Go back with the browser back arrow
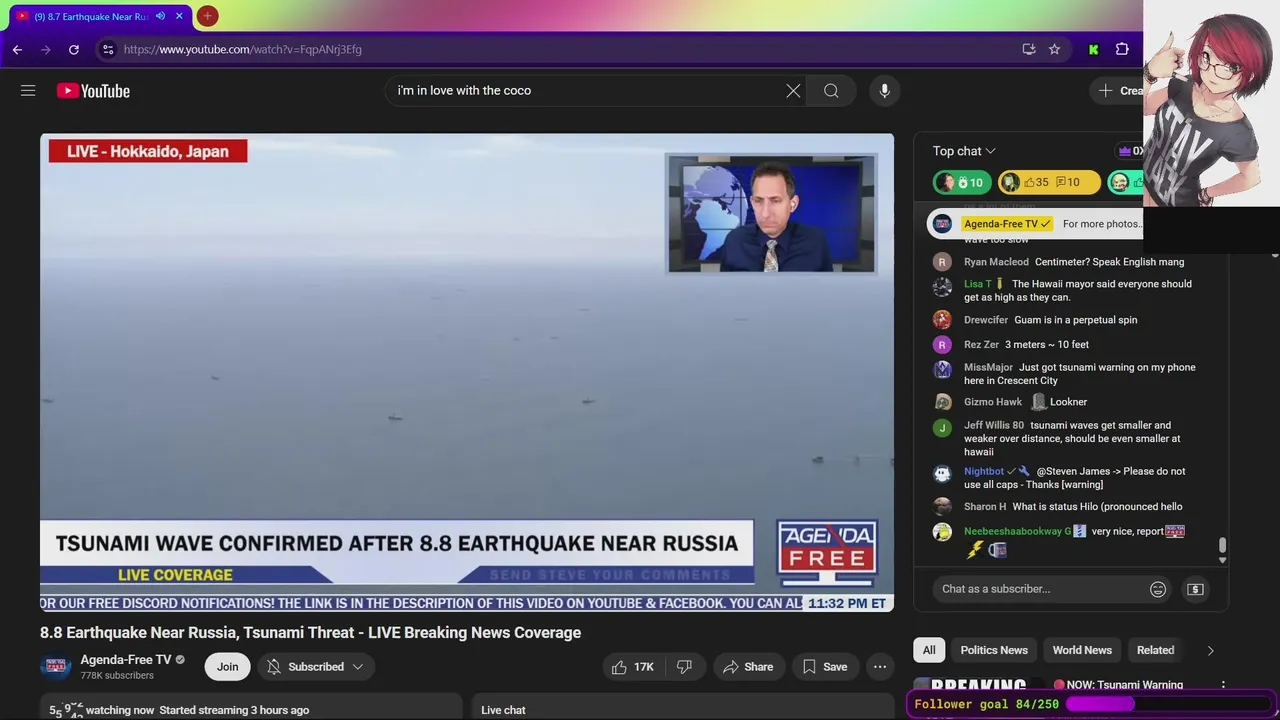Image resolution: width=1280 pixels, height=720 pixels. pyautogui.click(x=17, y=49)
